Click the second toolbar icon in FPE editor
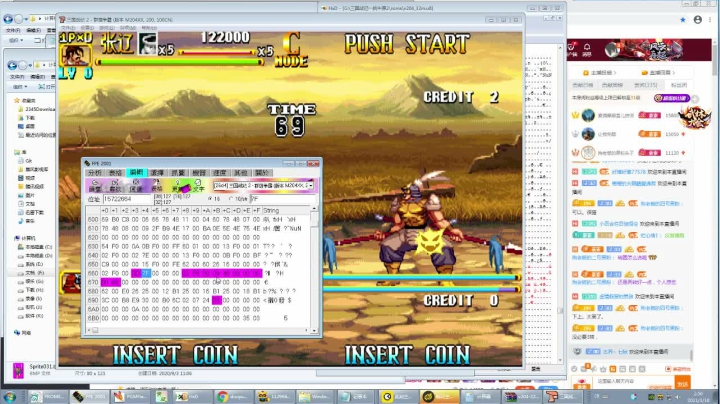Image resolution: width=720 pixels, height=404 pixels. click(115, 185)
